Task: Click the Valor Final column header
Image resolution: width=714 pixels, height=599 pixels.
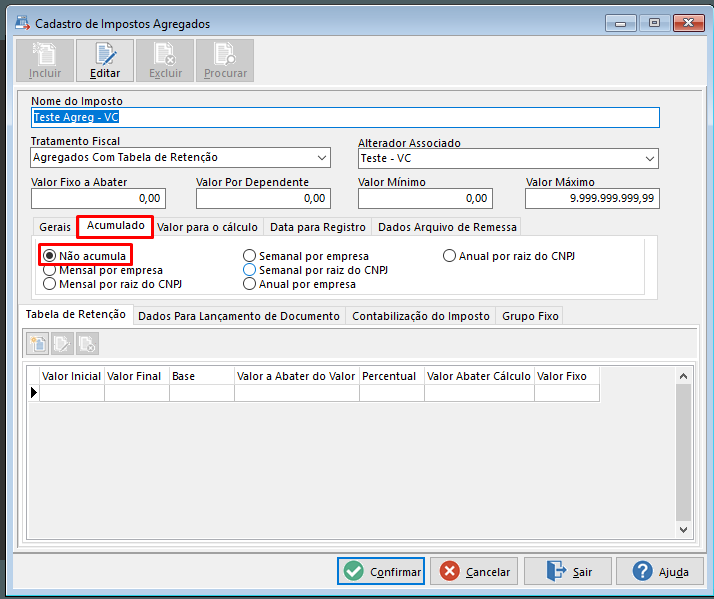Action: point(137,376)
